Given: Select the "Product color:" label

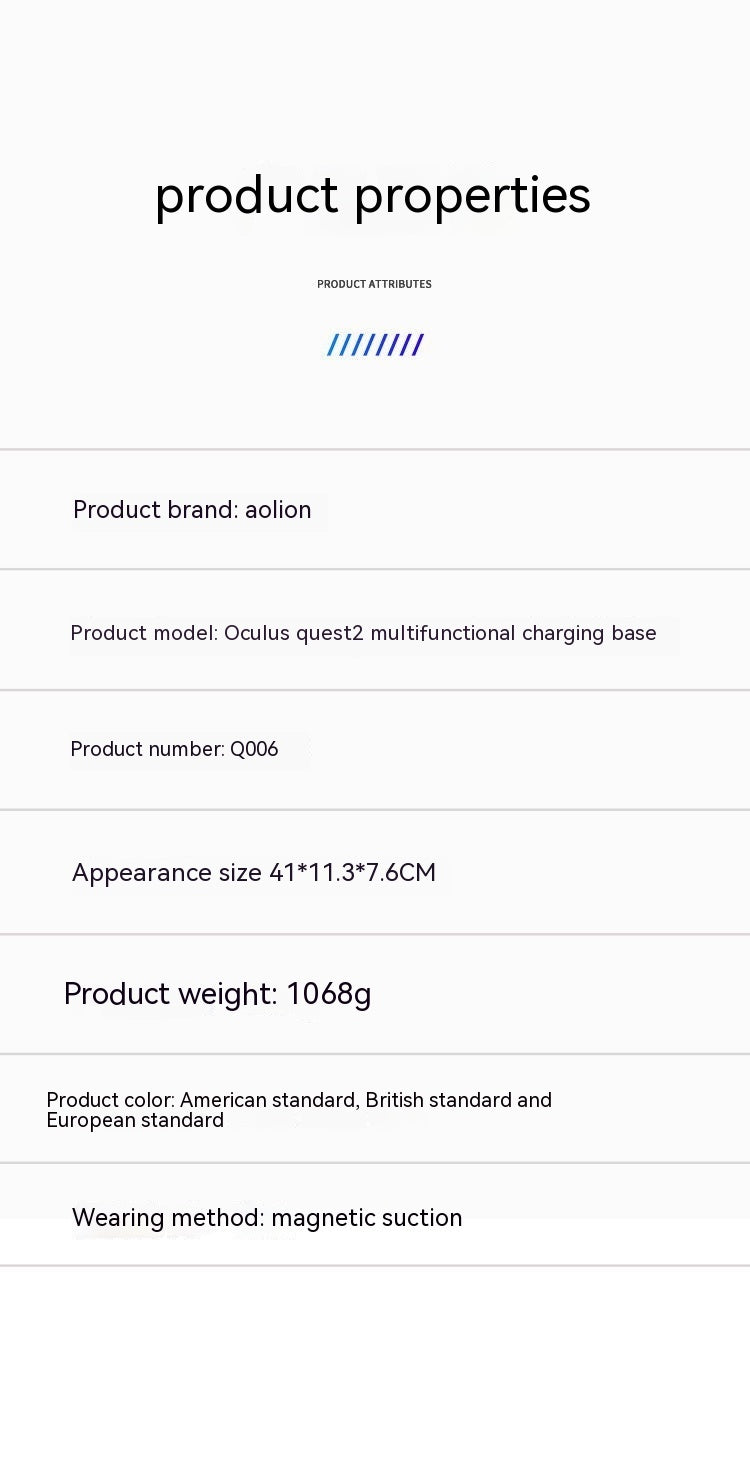Looking at the screenshot, I should tap(110, 1100).
